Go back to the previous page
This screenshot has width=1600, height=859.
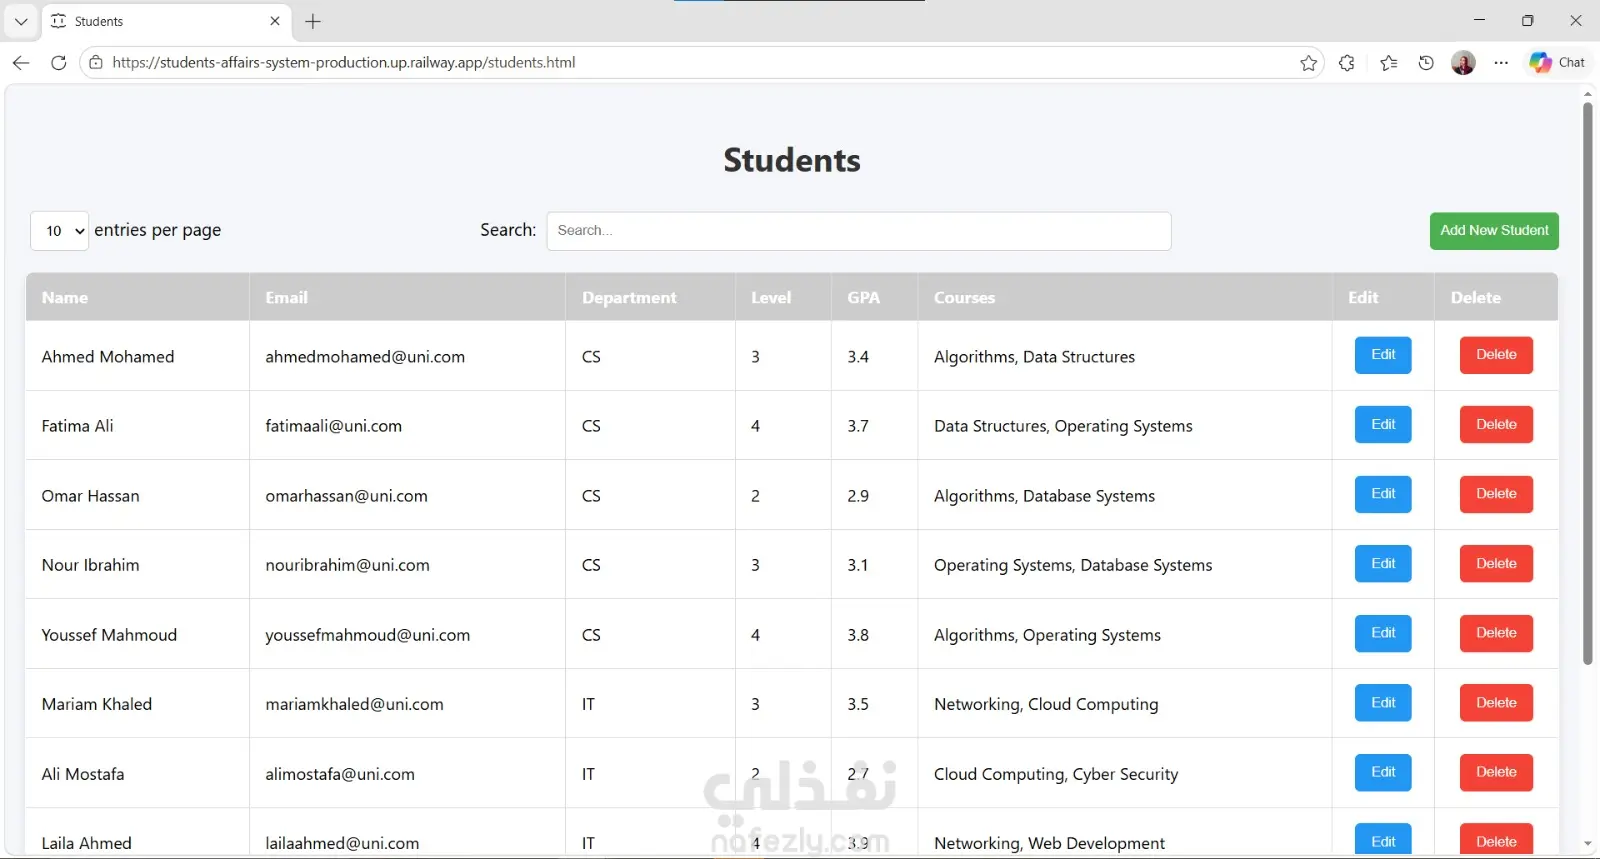21,62
